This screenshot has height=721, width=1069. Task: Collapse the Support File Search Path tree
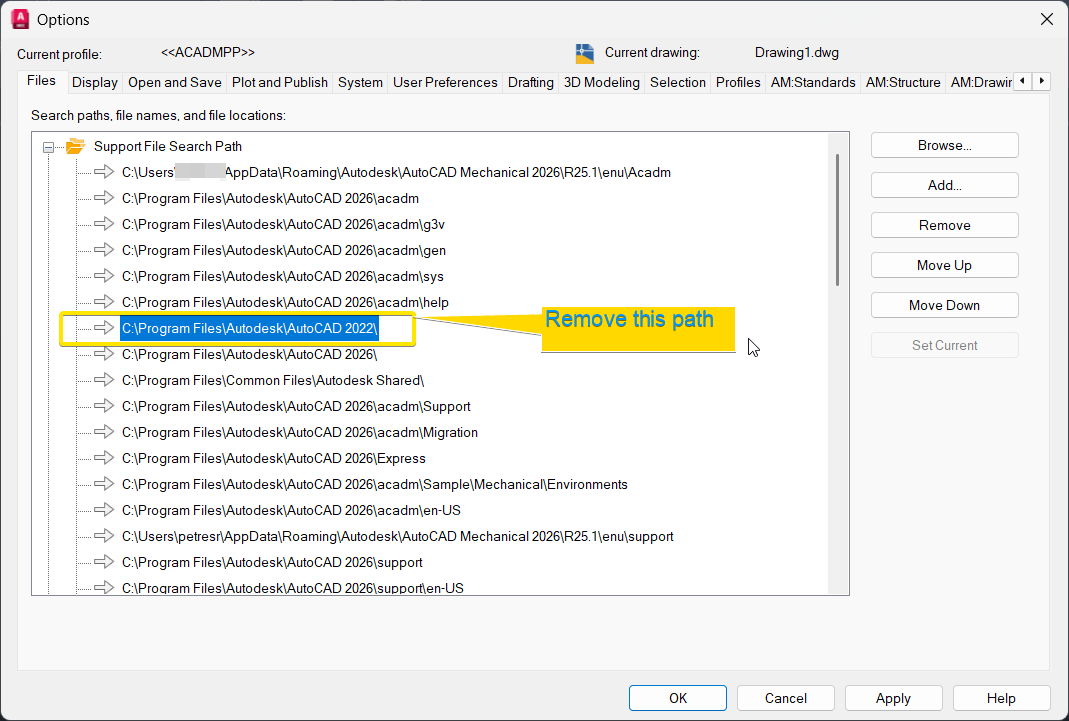tap(48, 145)
